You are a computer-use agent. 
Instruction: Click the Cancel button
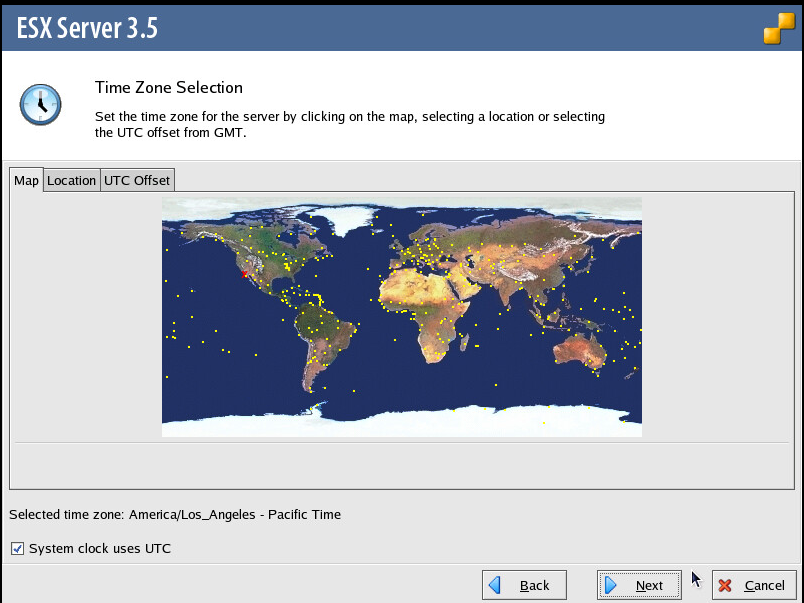tap(754, 585)
